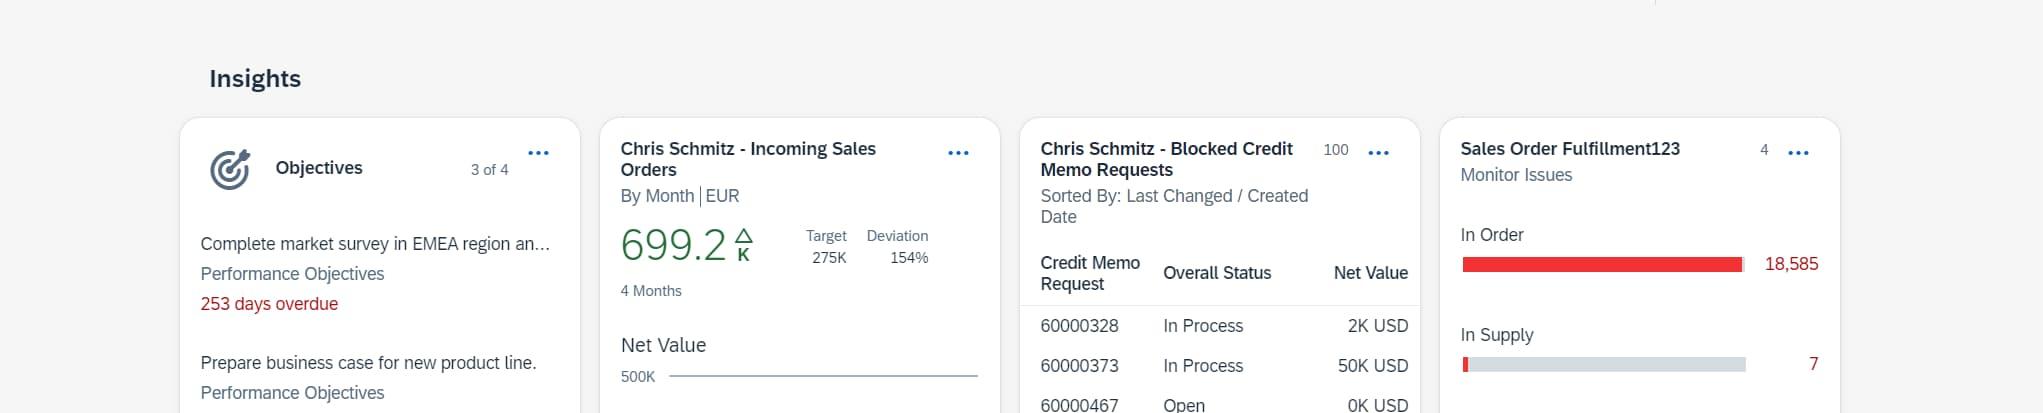This screenshot has width=2043, height=413.
Task: Open Incoming Sales Orders card overflow menu
Action: [x=958, y=153]
